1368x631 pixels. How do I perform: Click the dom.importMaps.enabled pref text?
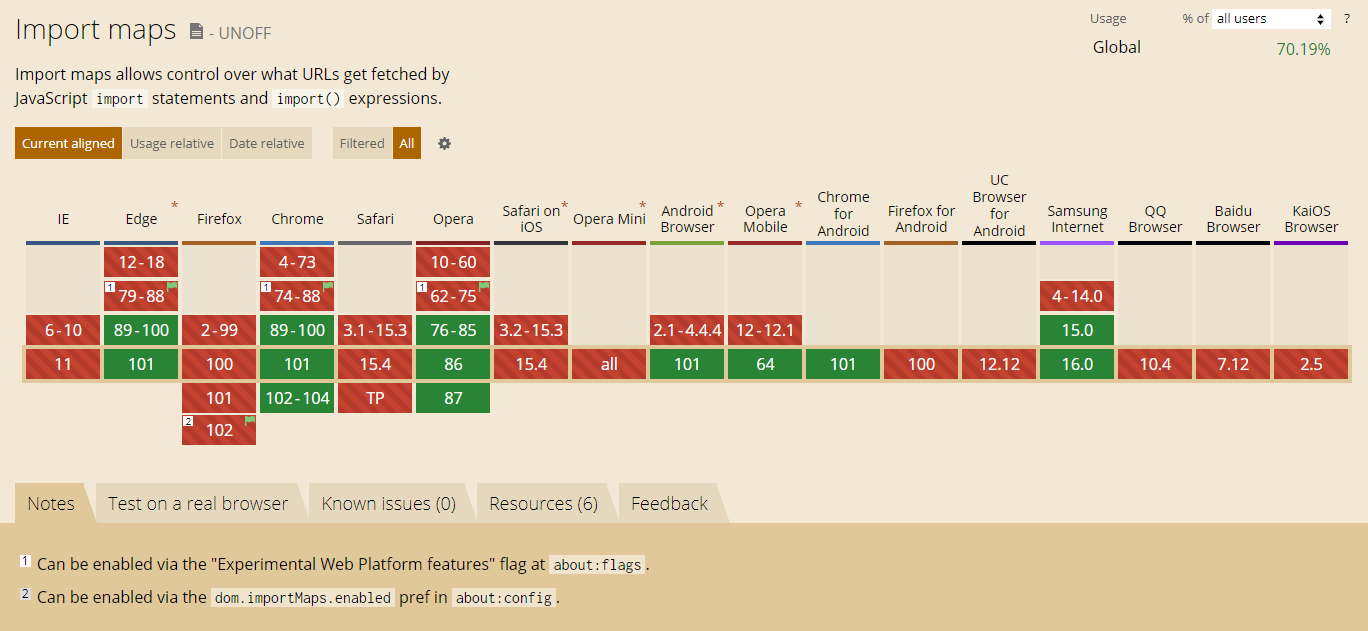pos(302,598)
